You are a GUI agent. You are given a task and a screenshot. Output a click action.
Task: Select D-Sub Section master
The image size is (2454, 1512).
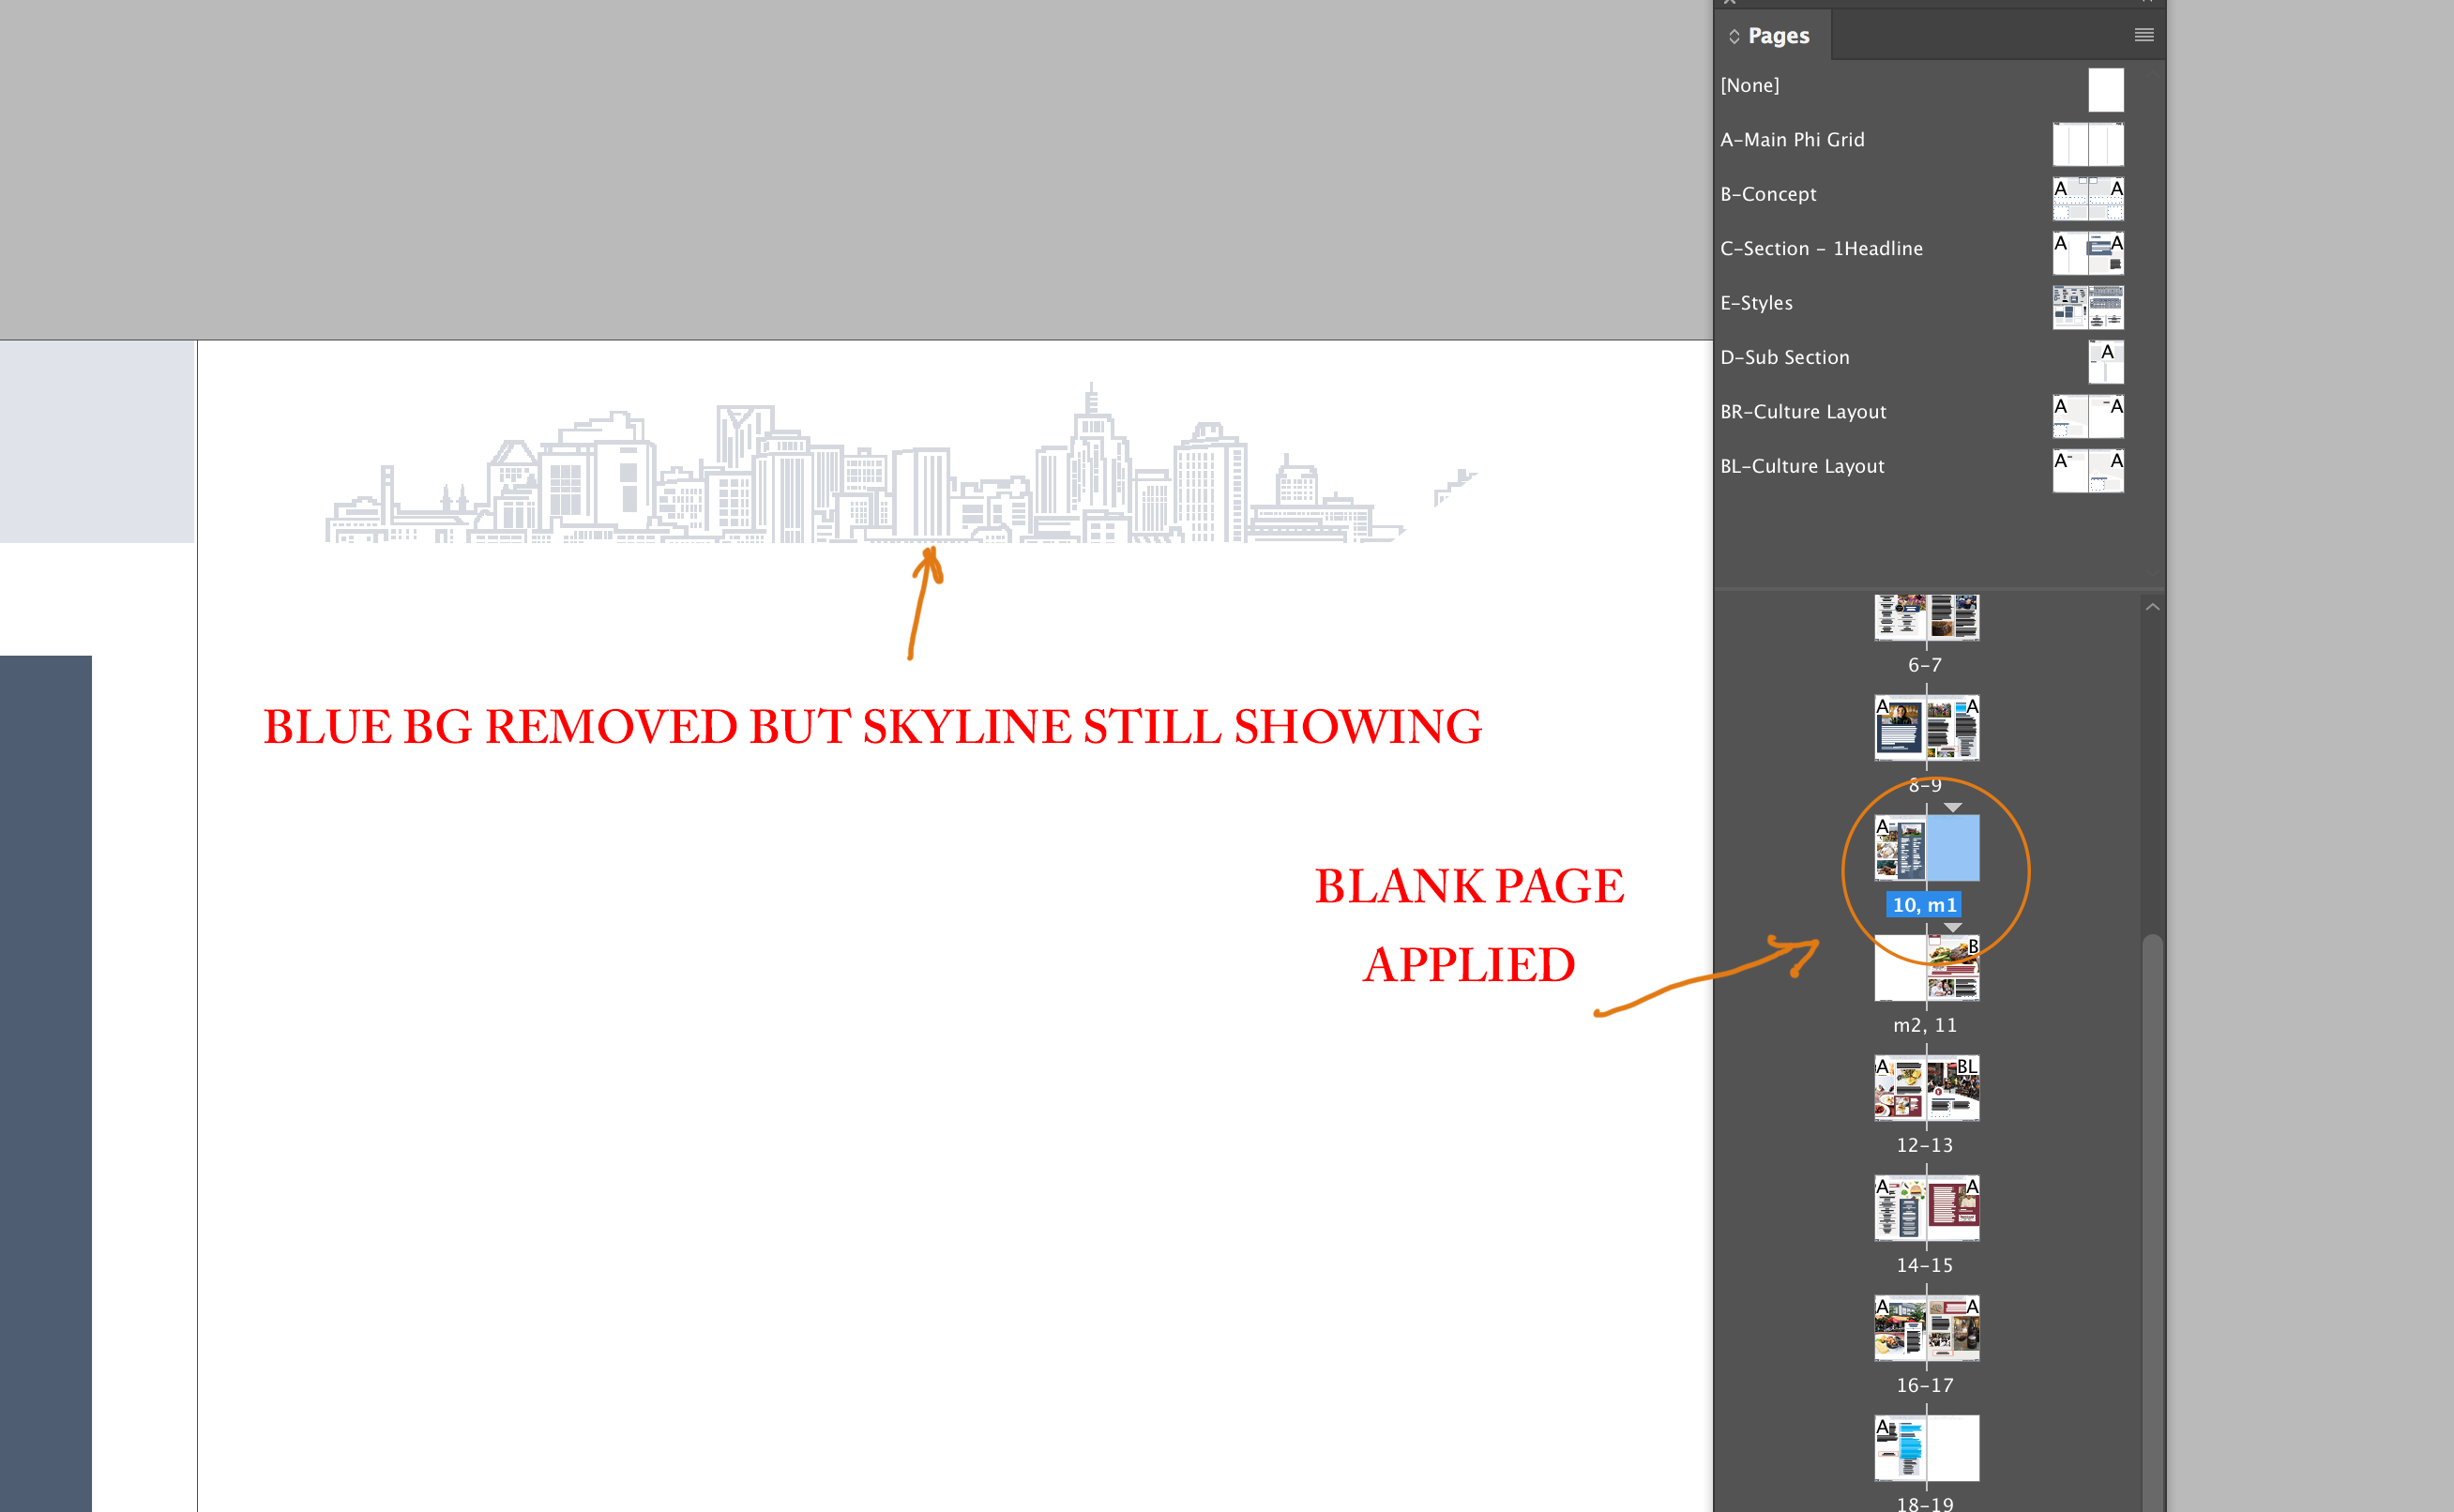pos(1784,358)
